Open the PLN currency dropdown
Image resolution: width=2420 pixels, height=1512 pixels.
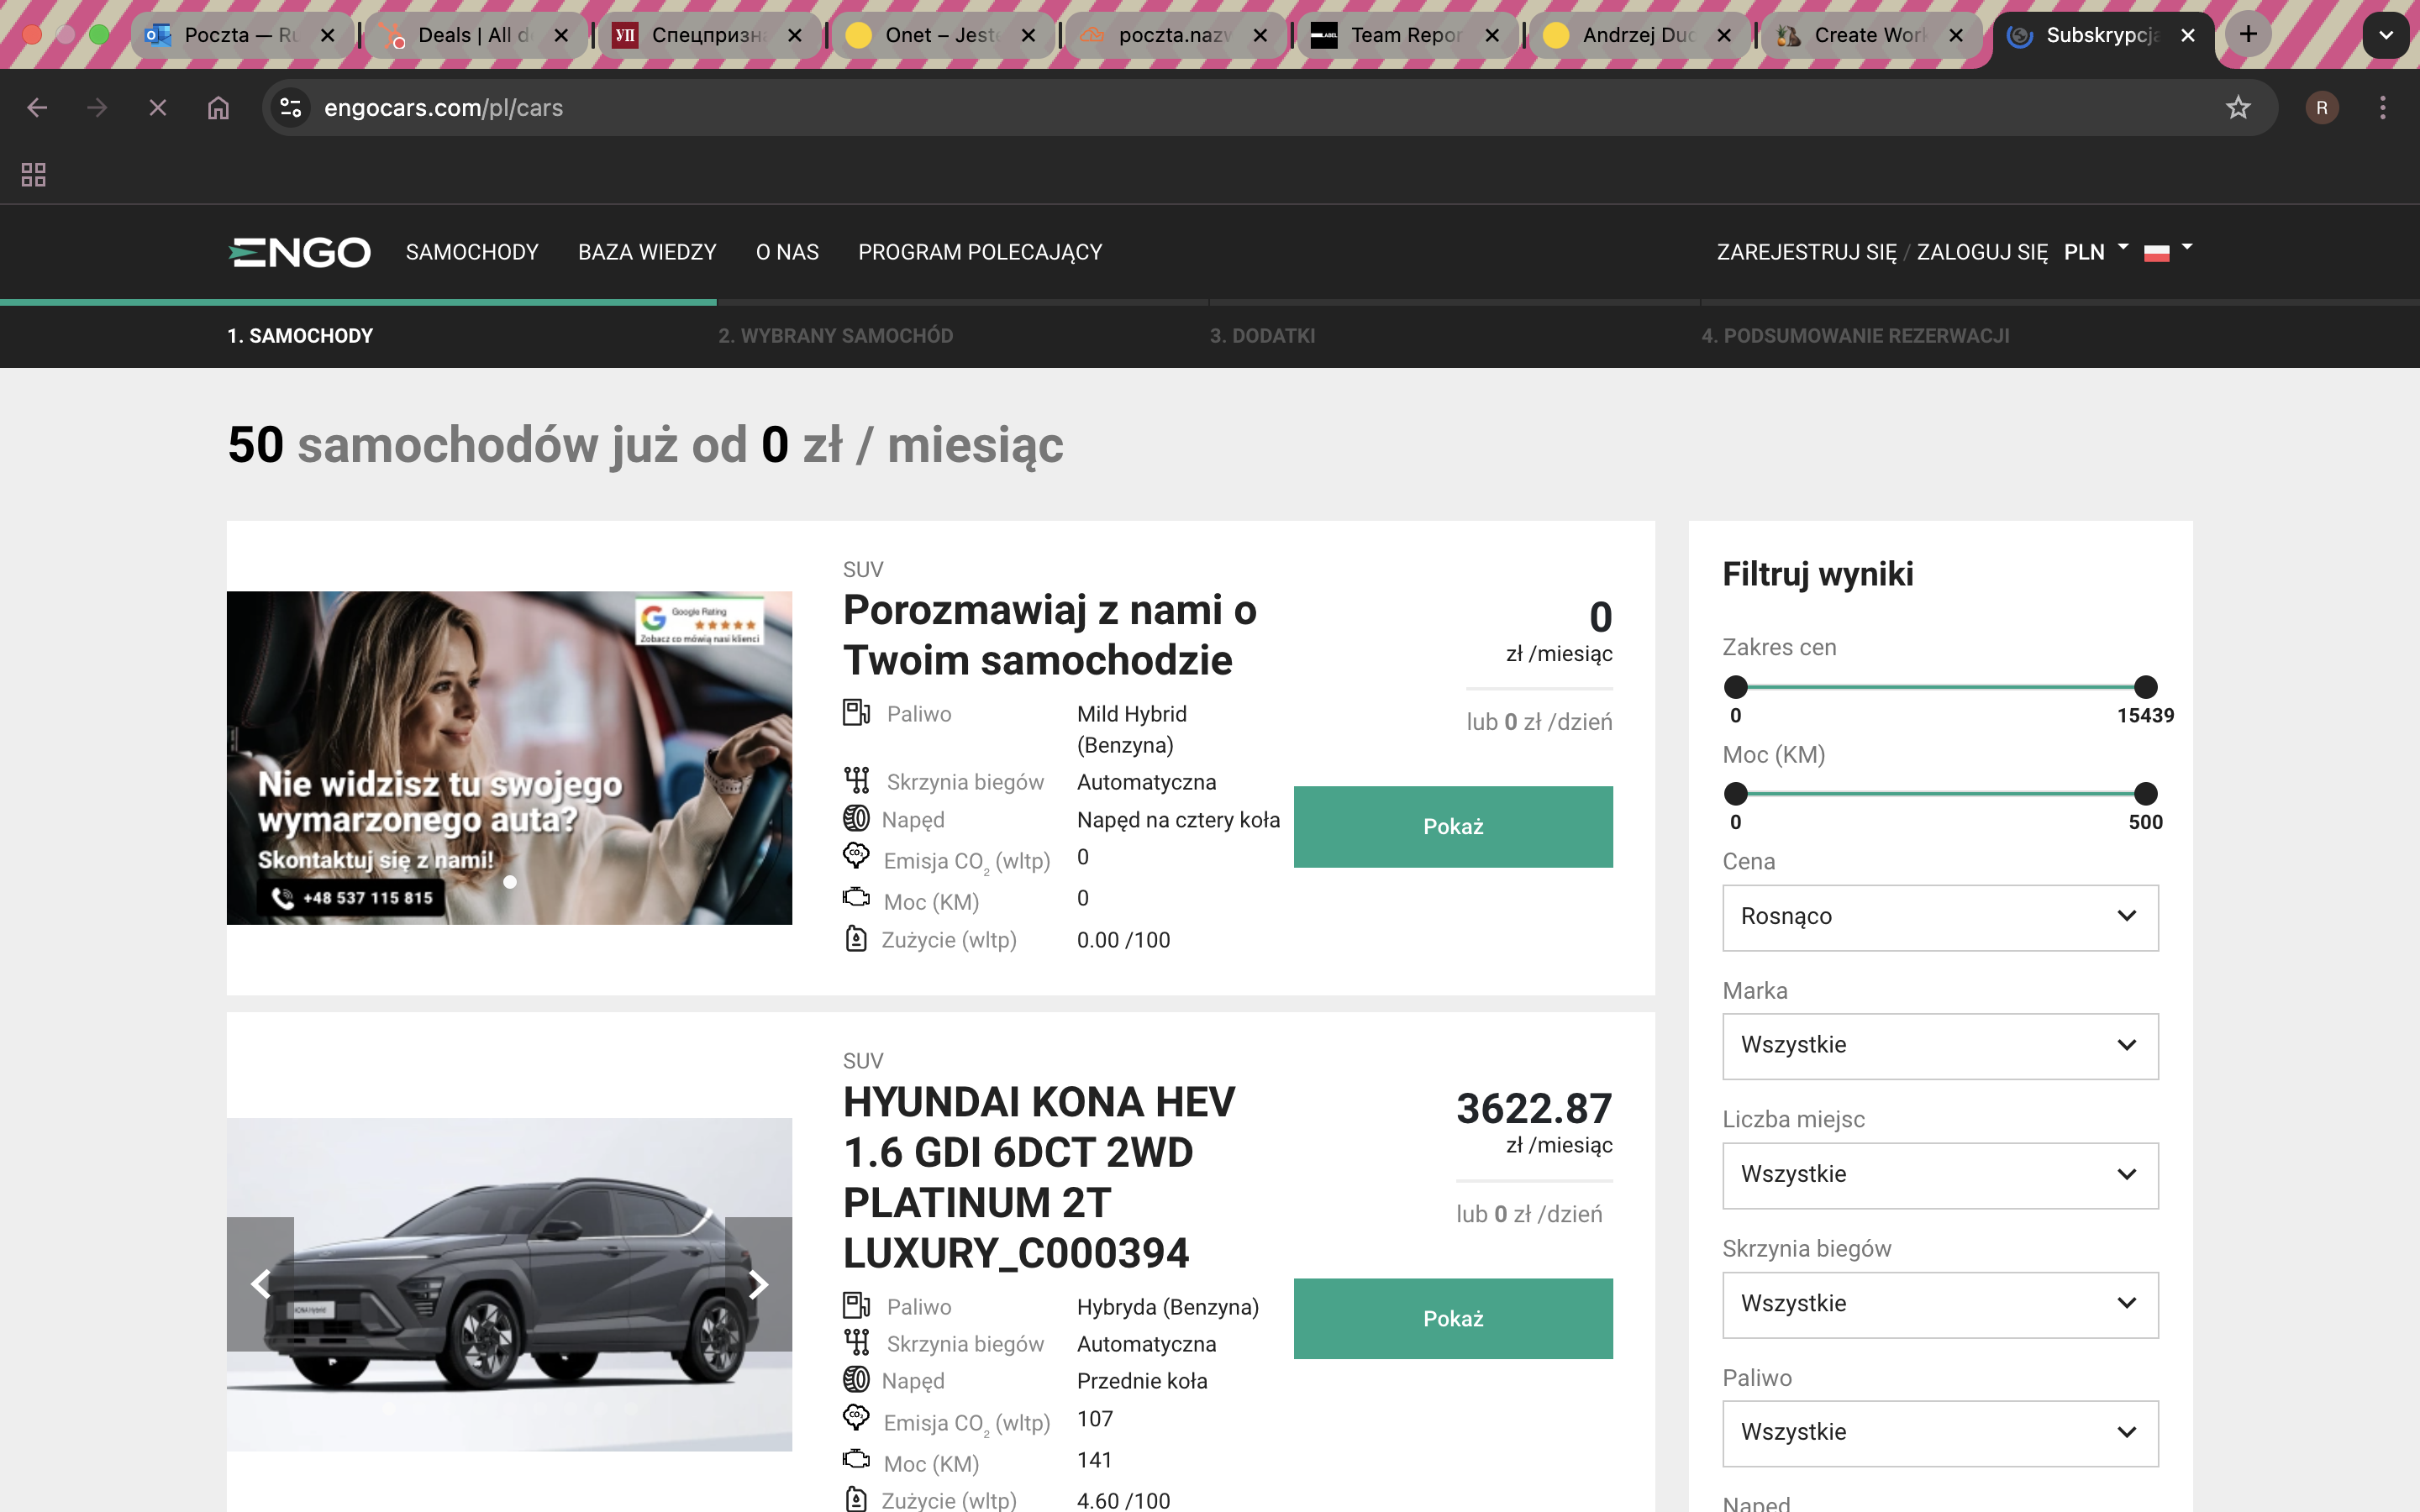[x=2096, y=251]
